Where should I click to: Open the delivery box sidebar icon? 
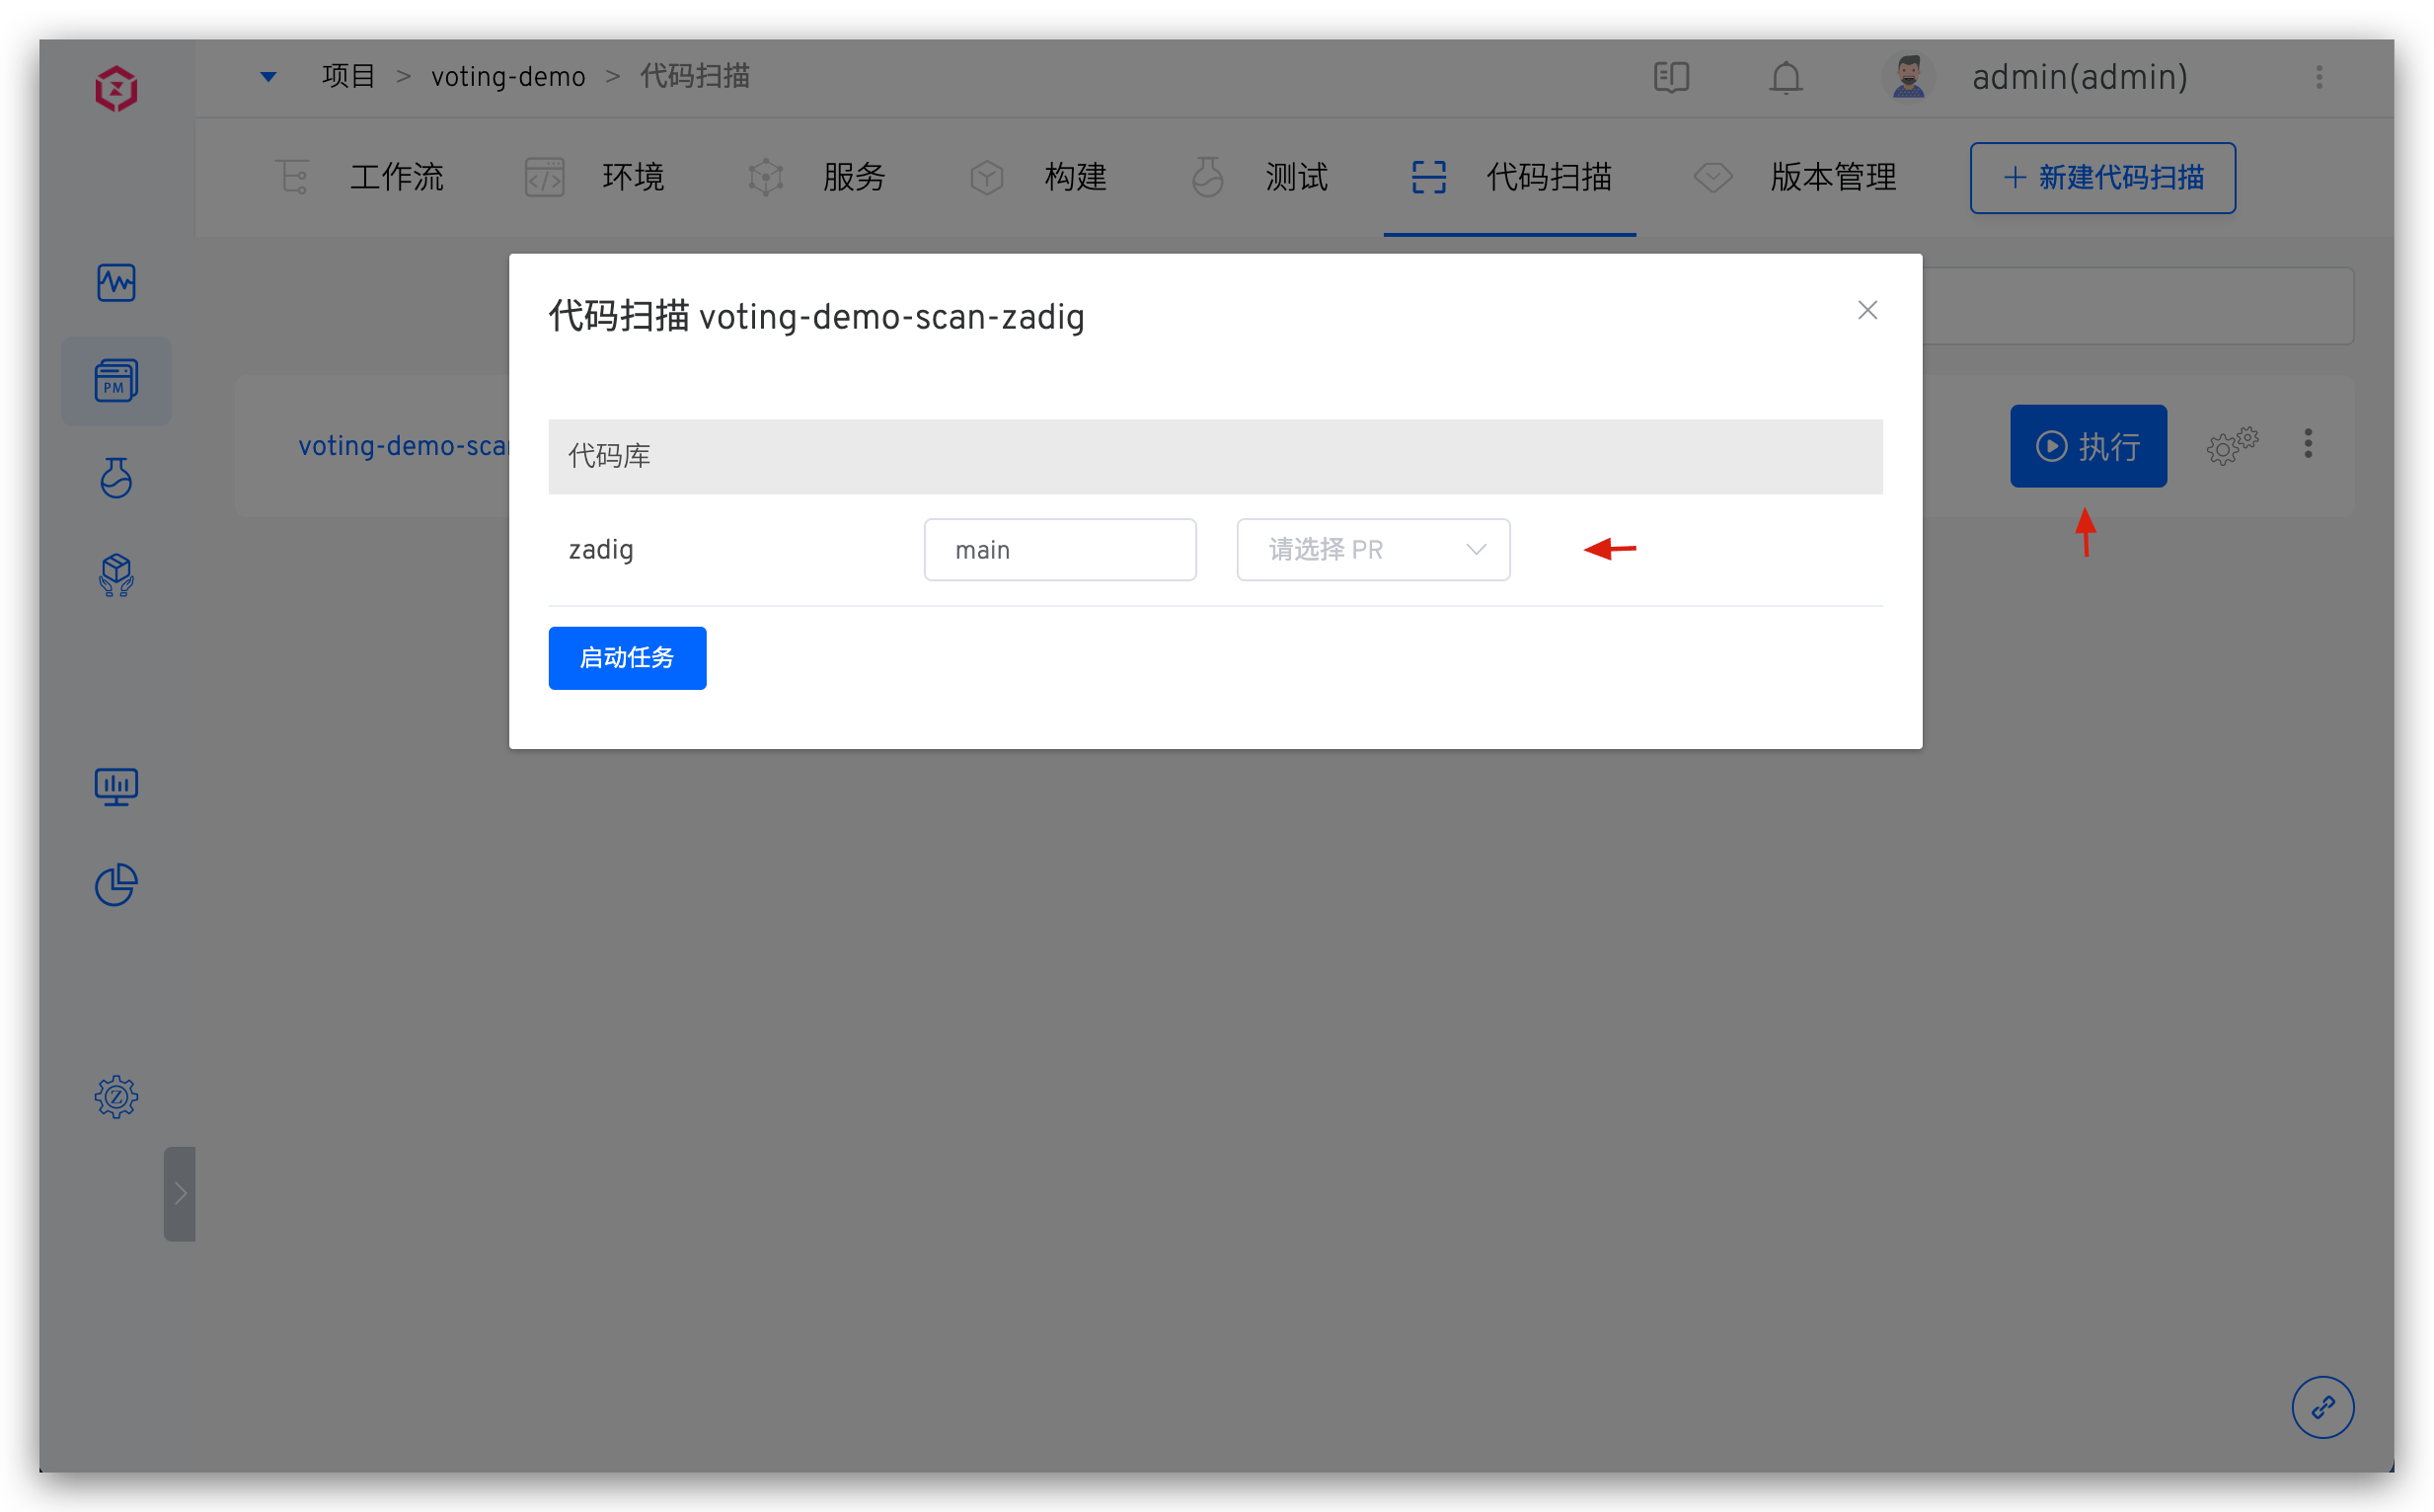coord(116,575)
